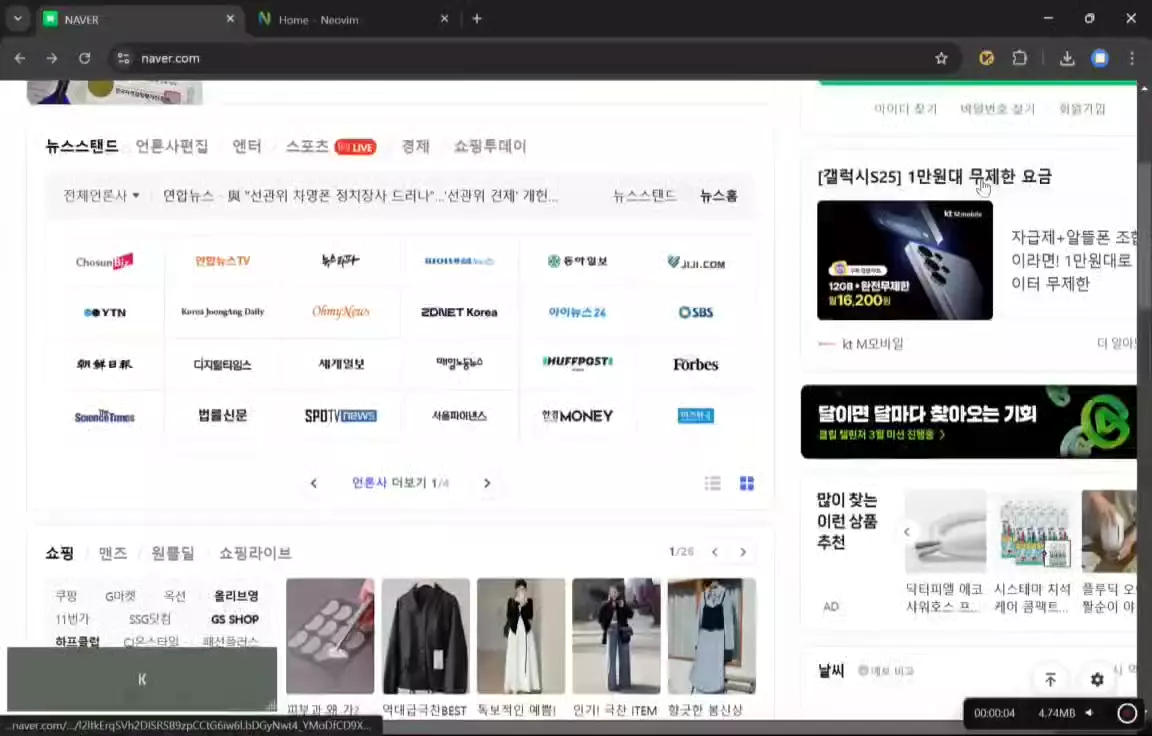Viewport: 1152px width, 736px height.
Task: Open 법률신문 publisher logo
Action: (223, 416)
